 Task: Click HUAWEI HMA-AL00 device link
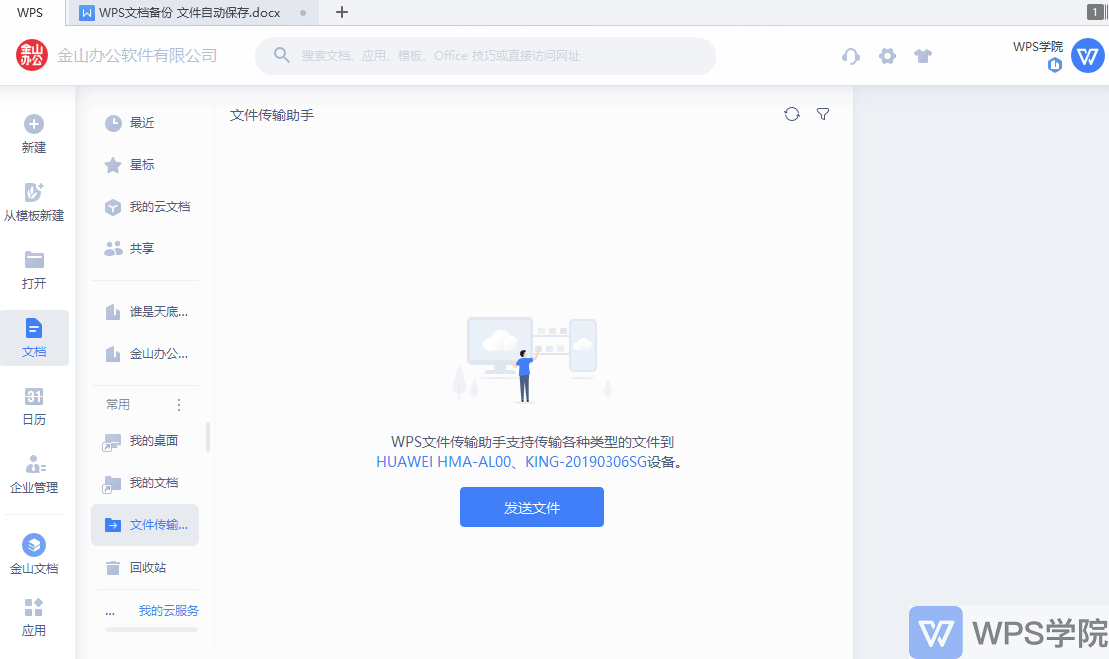point(444,462)
